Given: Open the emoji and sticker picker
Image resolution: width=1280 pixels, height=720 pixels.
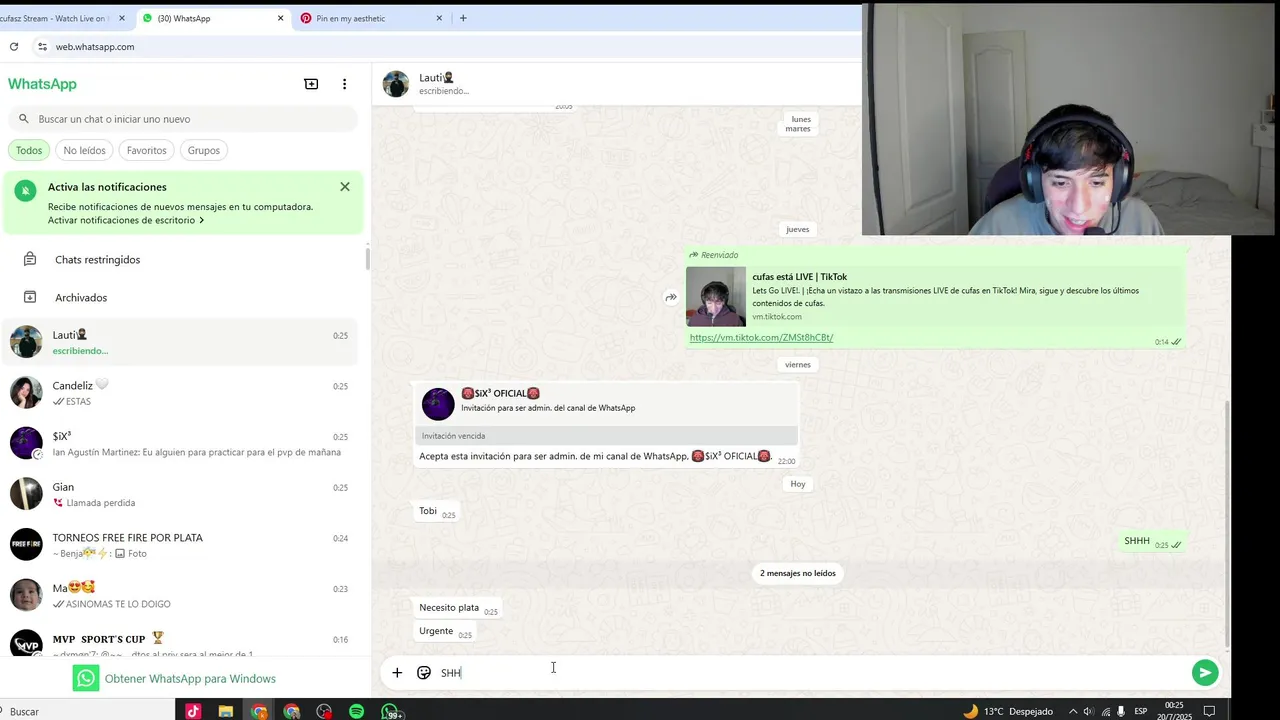Looking at the screenshot, I should point(424,673).
